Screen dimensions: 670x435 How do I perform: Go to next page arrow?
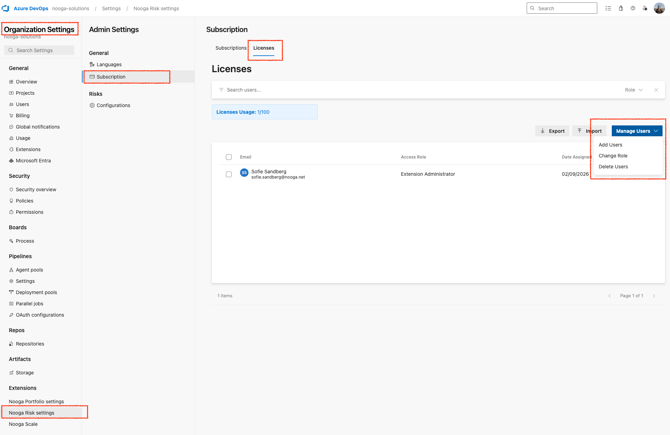tap(654, 296)
